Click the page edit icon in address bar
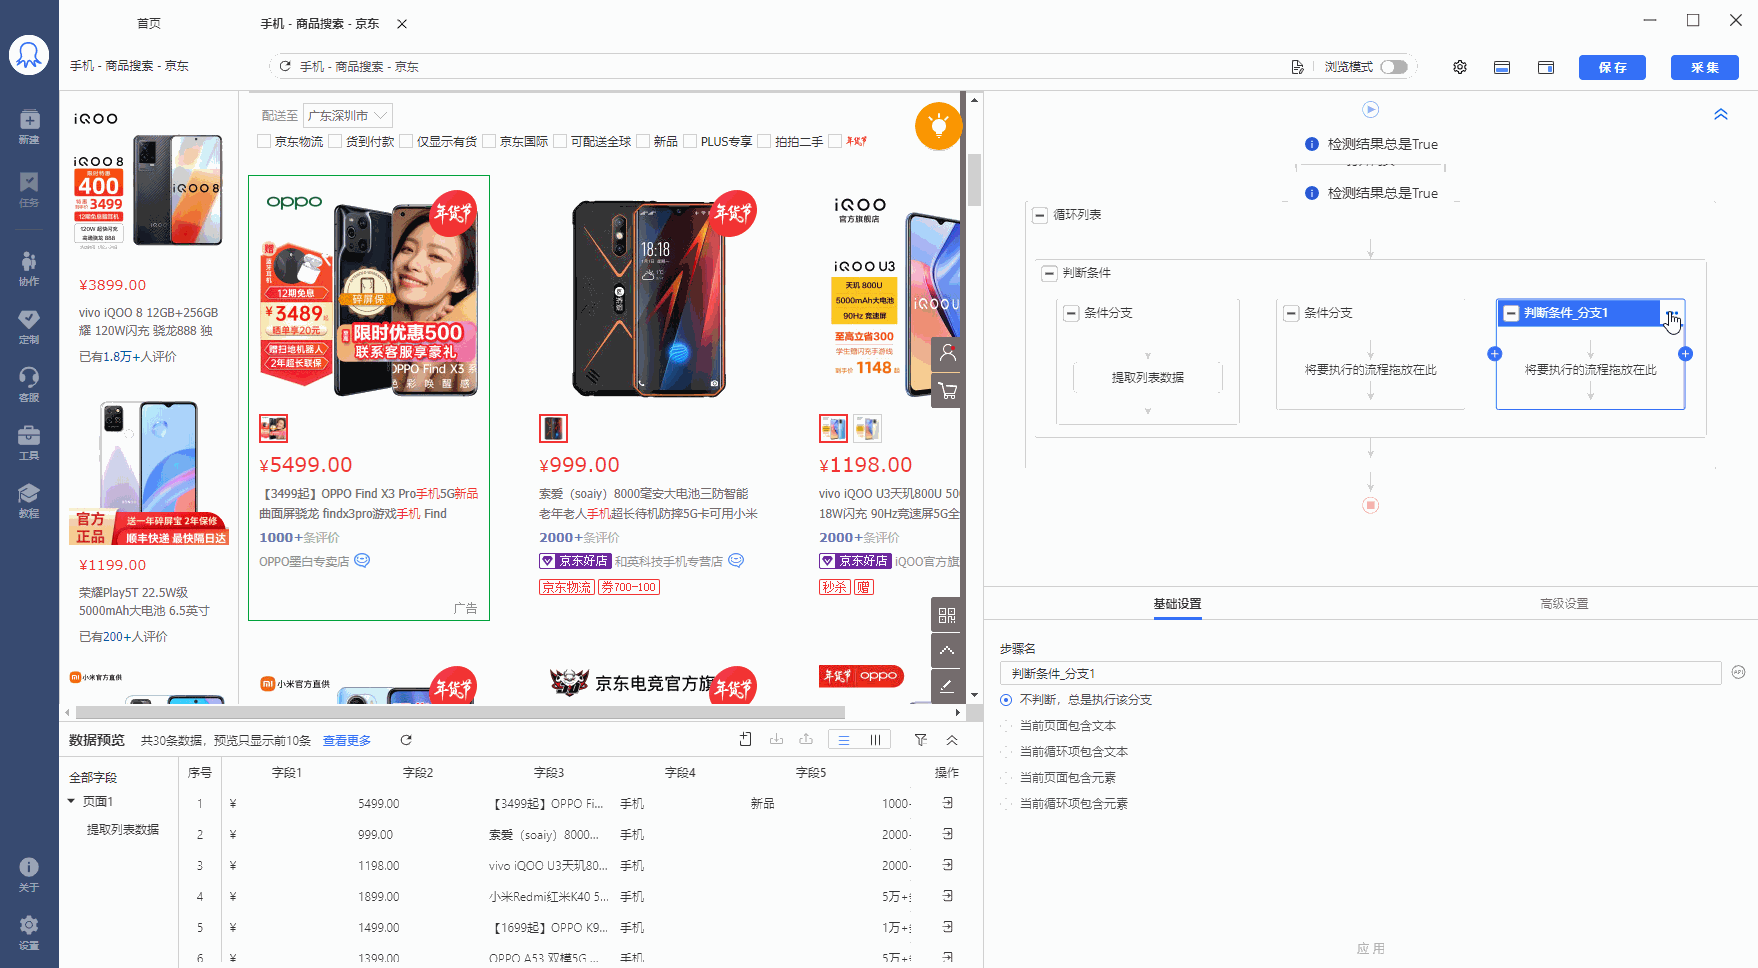1758x968 pixels. (x=1297, y=67)
